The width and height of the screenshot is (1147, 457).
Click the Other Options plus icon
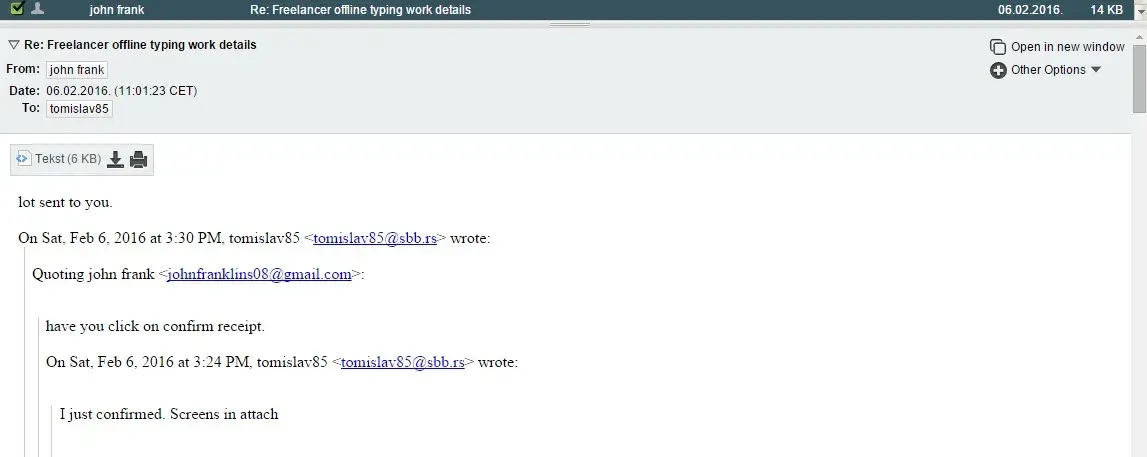click(998, 70)
